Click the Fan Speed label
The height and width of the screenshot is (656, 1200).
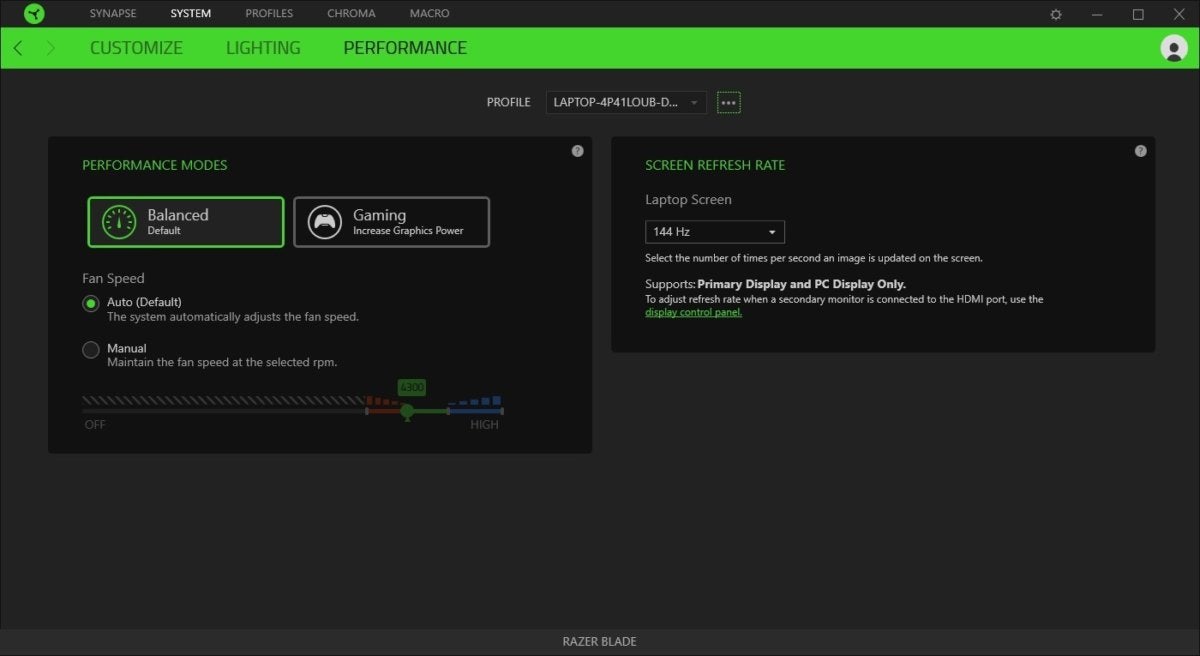pyautogui.click(x=113, y=278)
